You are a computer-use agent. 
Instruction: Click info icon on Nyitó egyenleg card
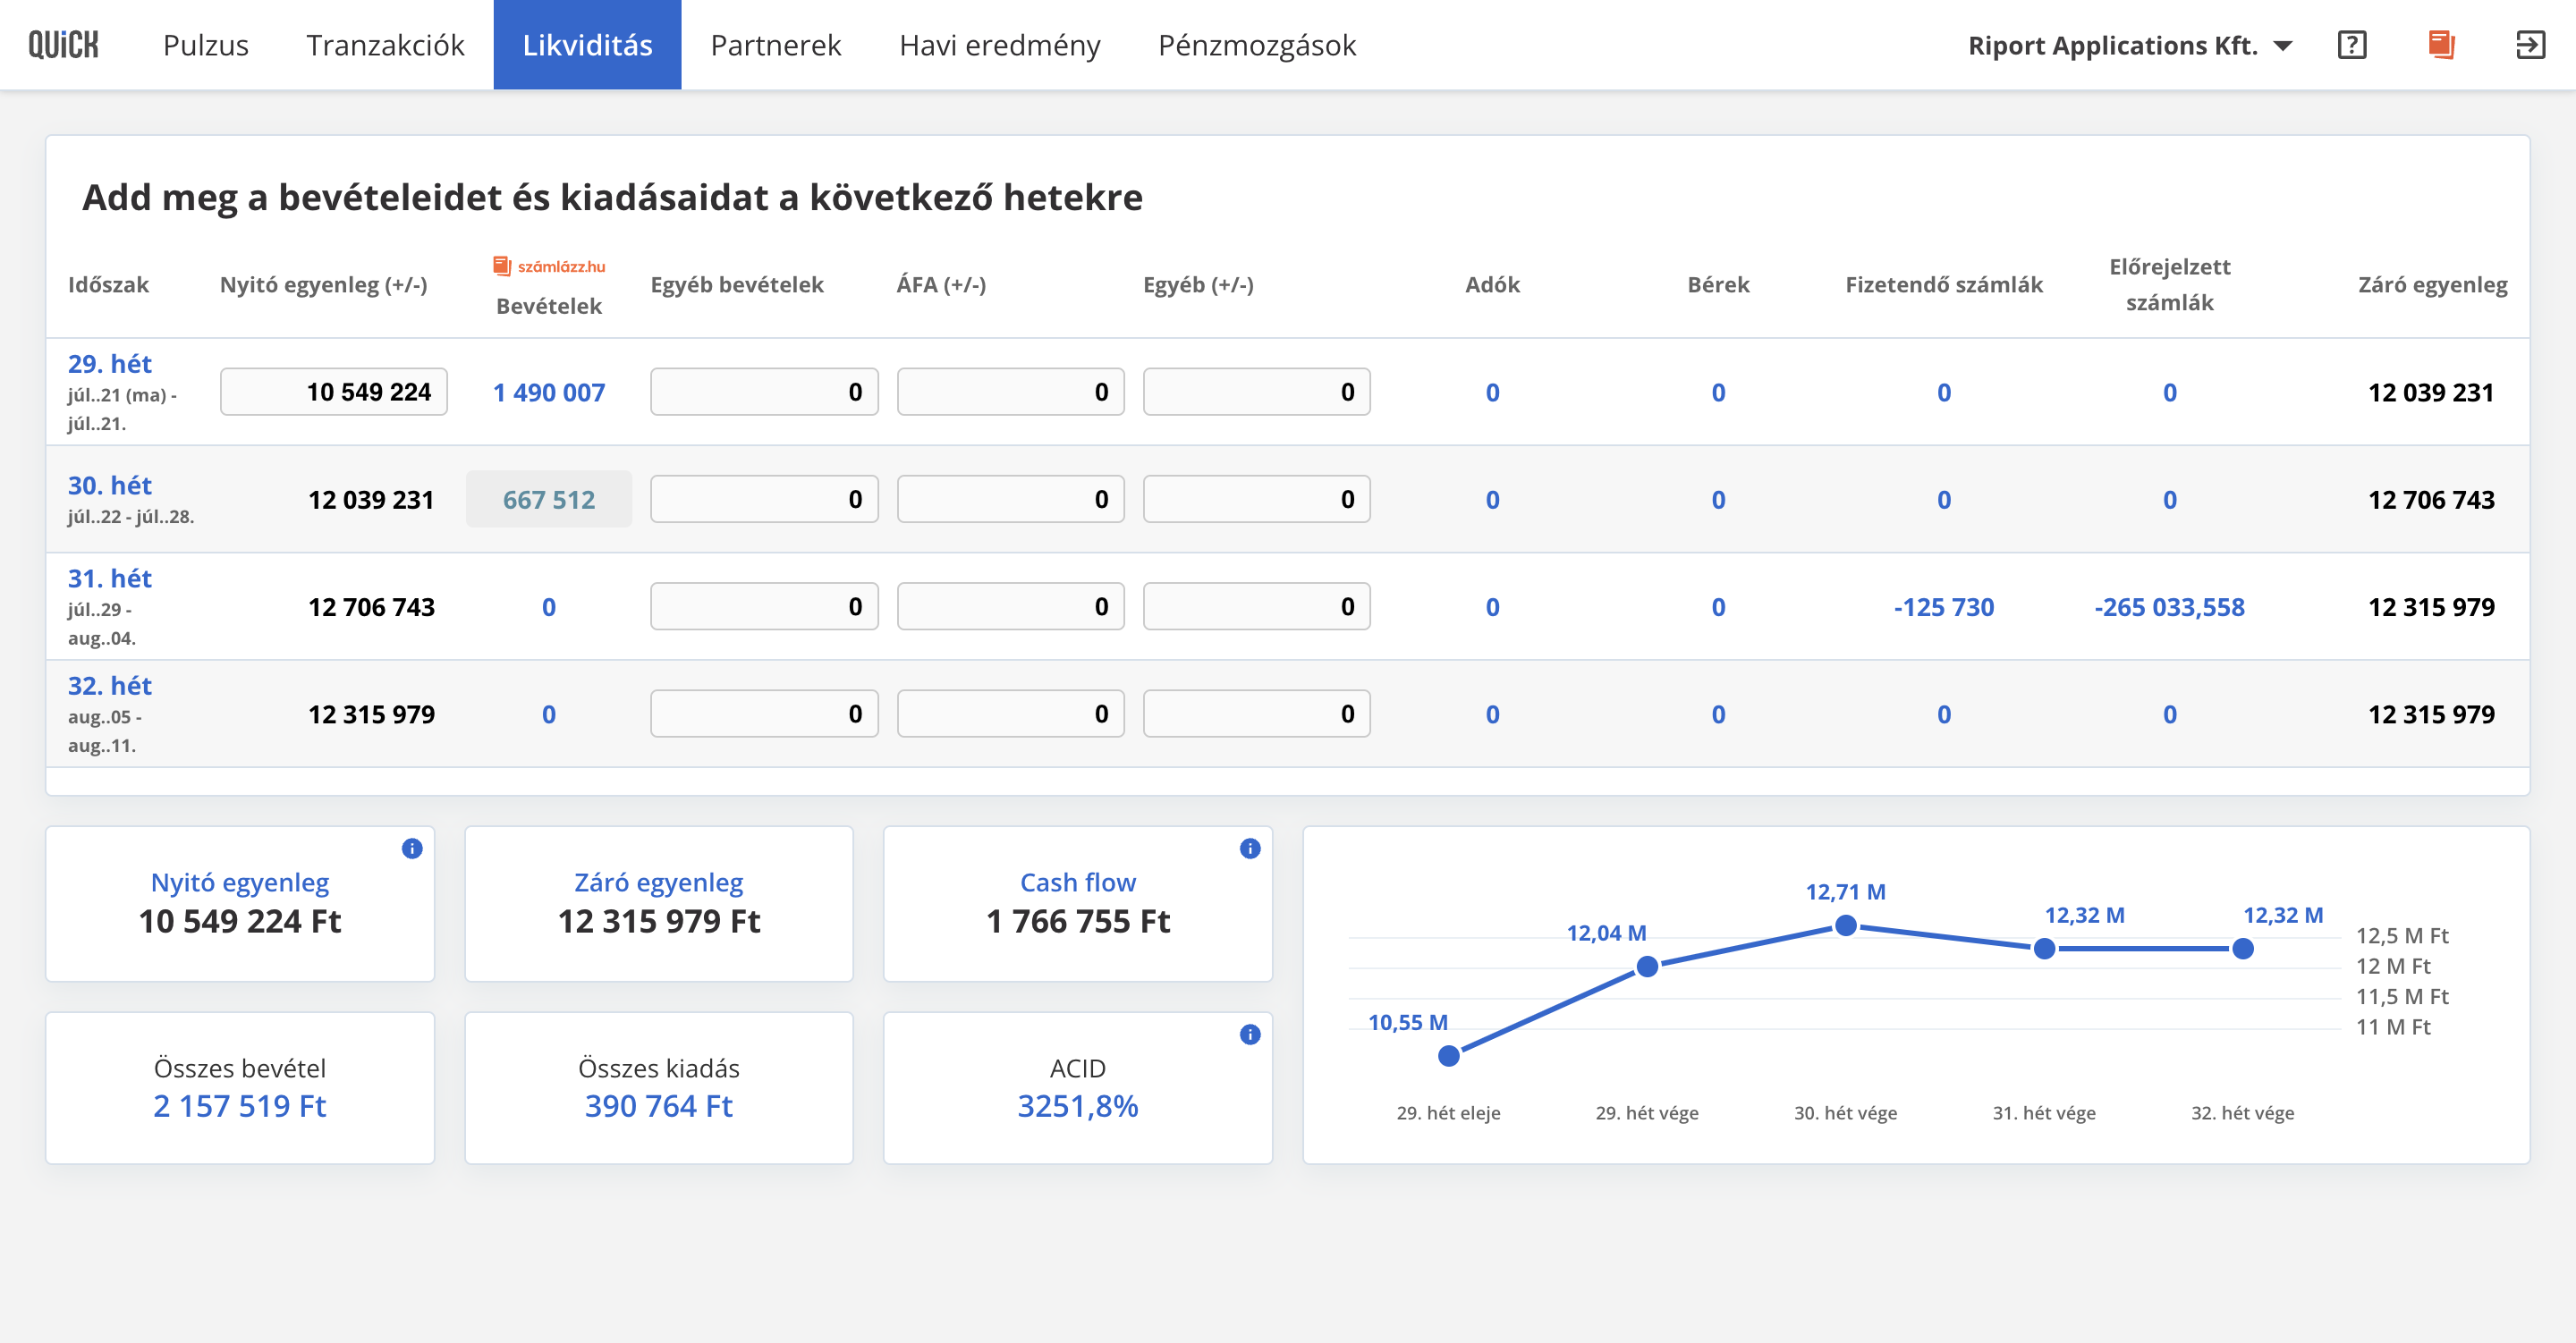[x=412, y=849]
